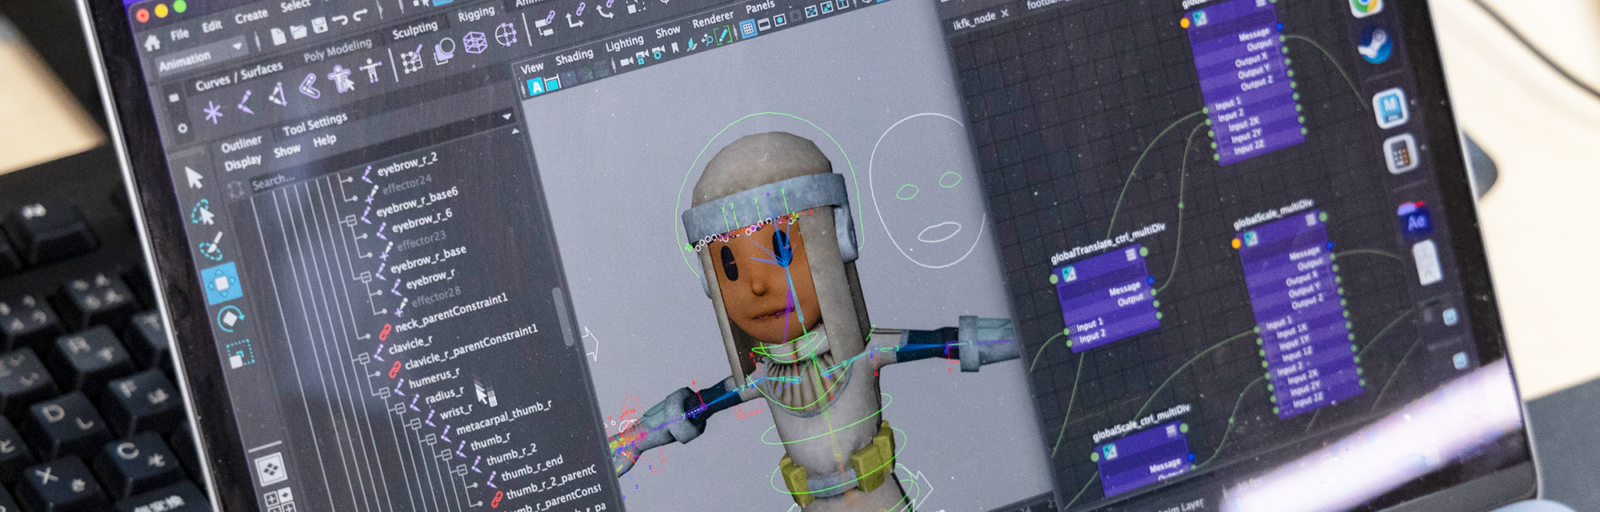Select eyebrow_r_base6 in the Outliner
Screen dimensions: 1600x512
417,201
